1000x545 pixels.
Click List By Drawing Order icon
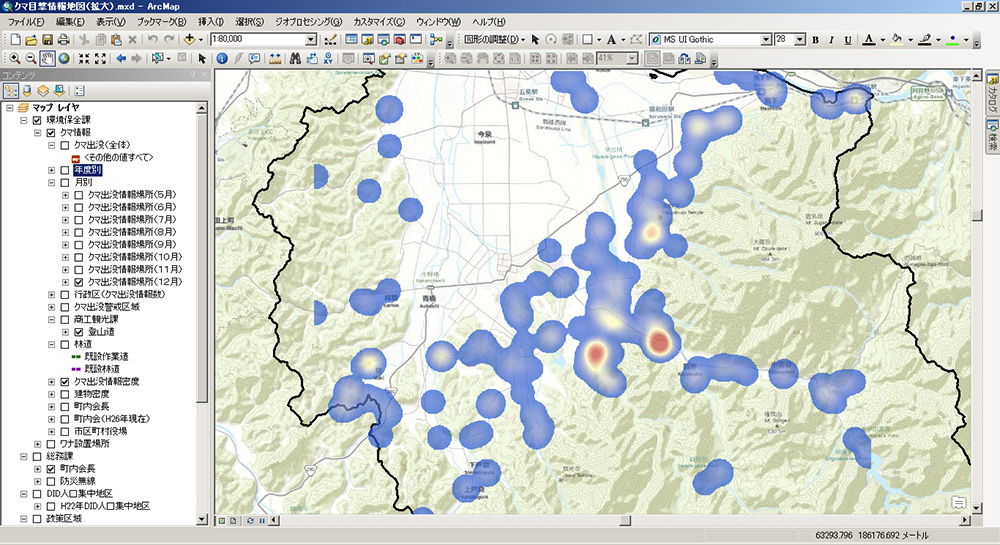[11, 91]
